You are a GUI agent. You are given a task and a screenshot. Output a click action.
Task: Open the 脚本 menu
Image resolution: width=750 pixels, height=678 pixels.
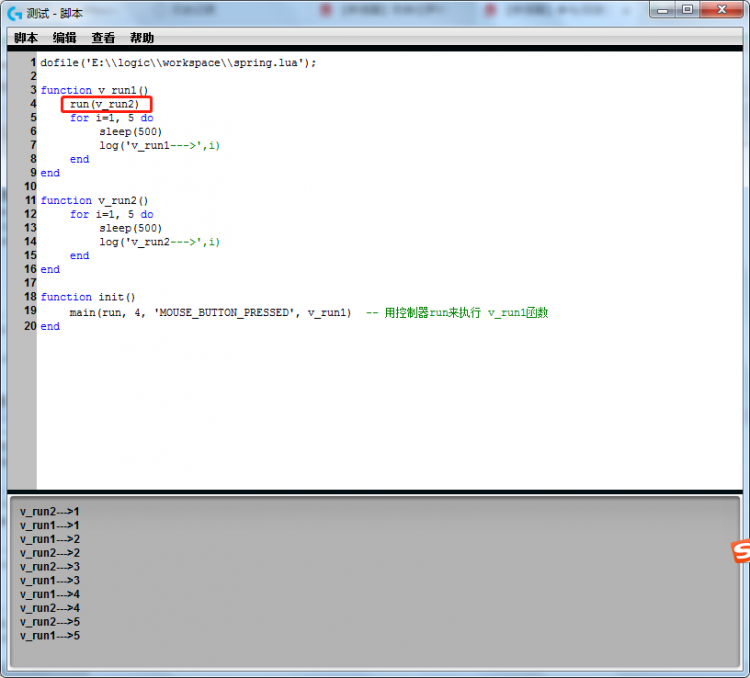26,38
